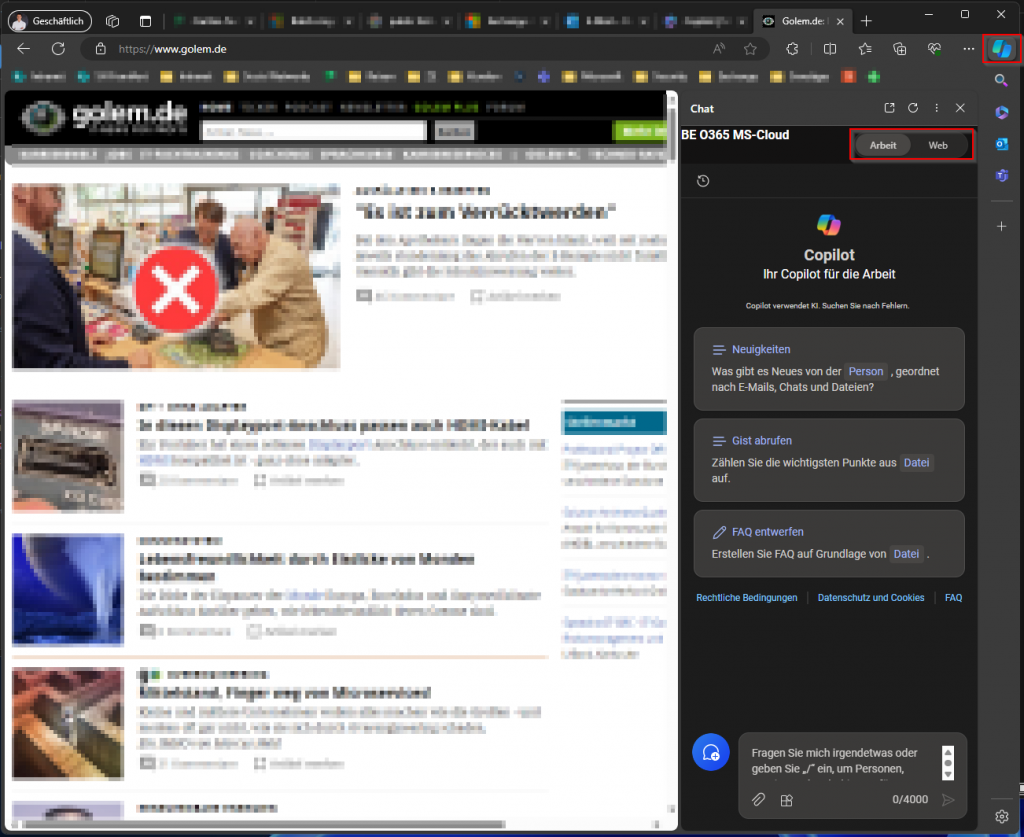The image size is (1024, 837).
Task: Open Edge settings and more menu
Action: click(x=968, y=48)
